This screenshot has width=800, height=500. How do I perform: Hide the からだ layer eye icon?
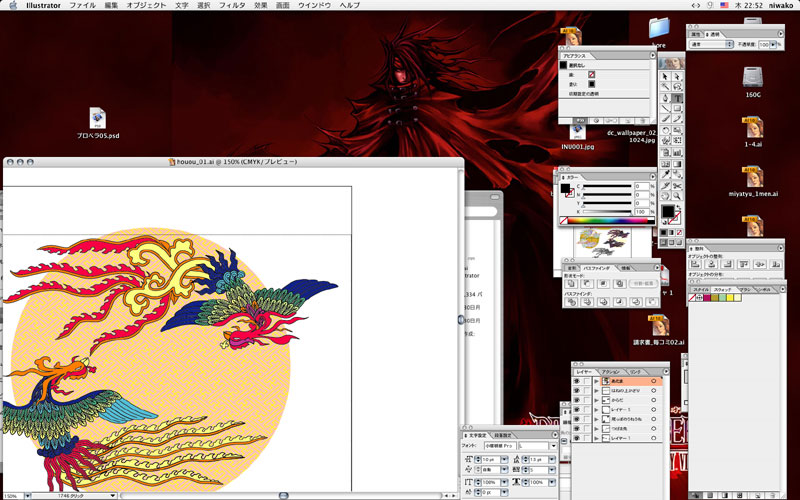coord(577,400)
